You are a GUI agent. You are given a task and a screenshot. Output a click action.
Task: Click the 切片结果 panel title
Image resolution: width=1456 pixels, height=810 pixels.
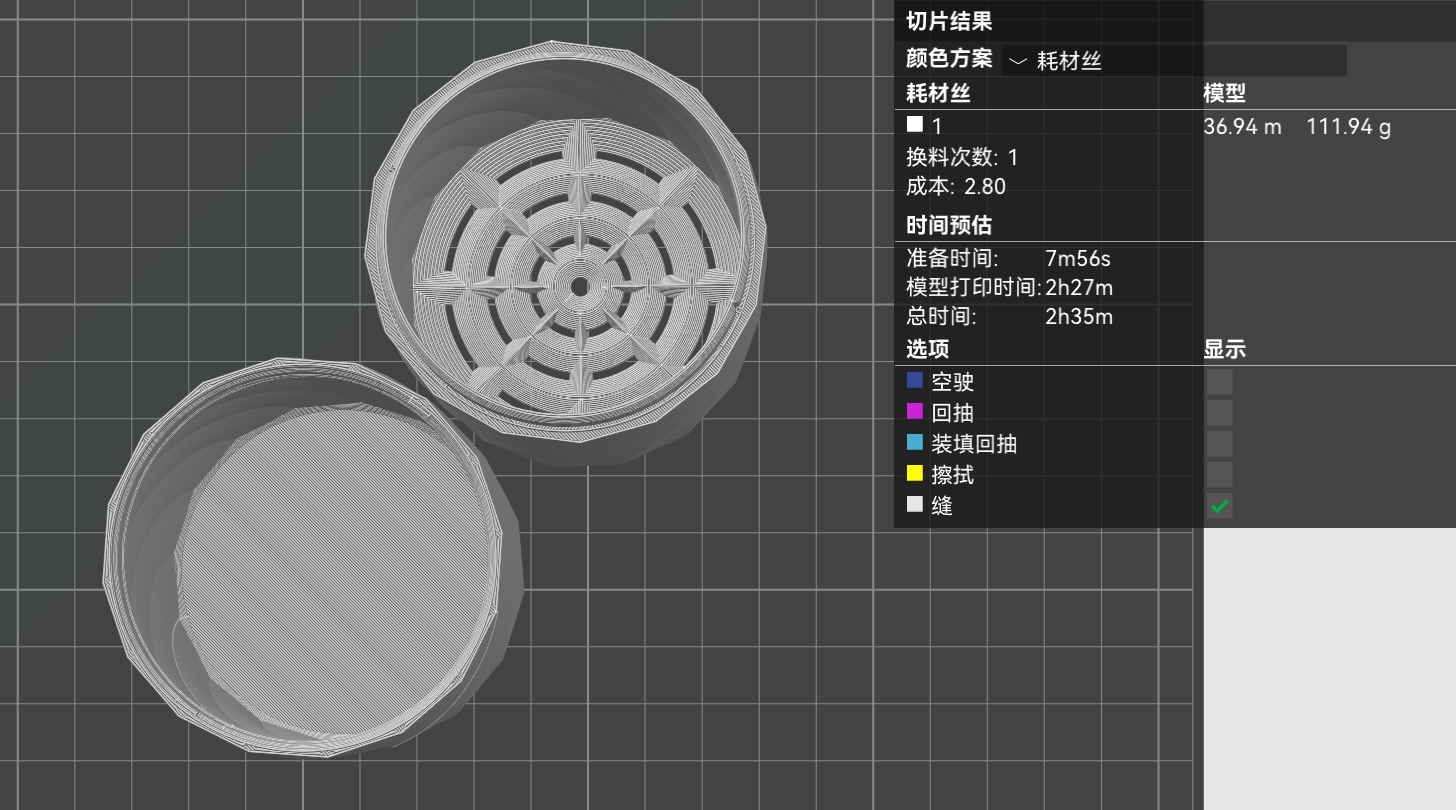(x=948, y=21)
